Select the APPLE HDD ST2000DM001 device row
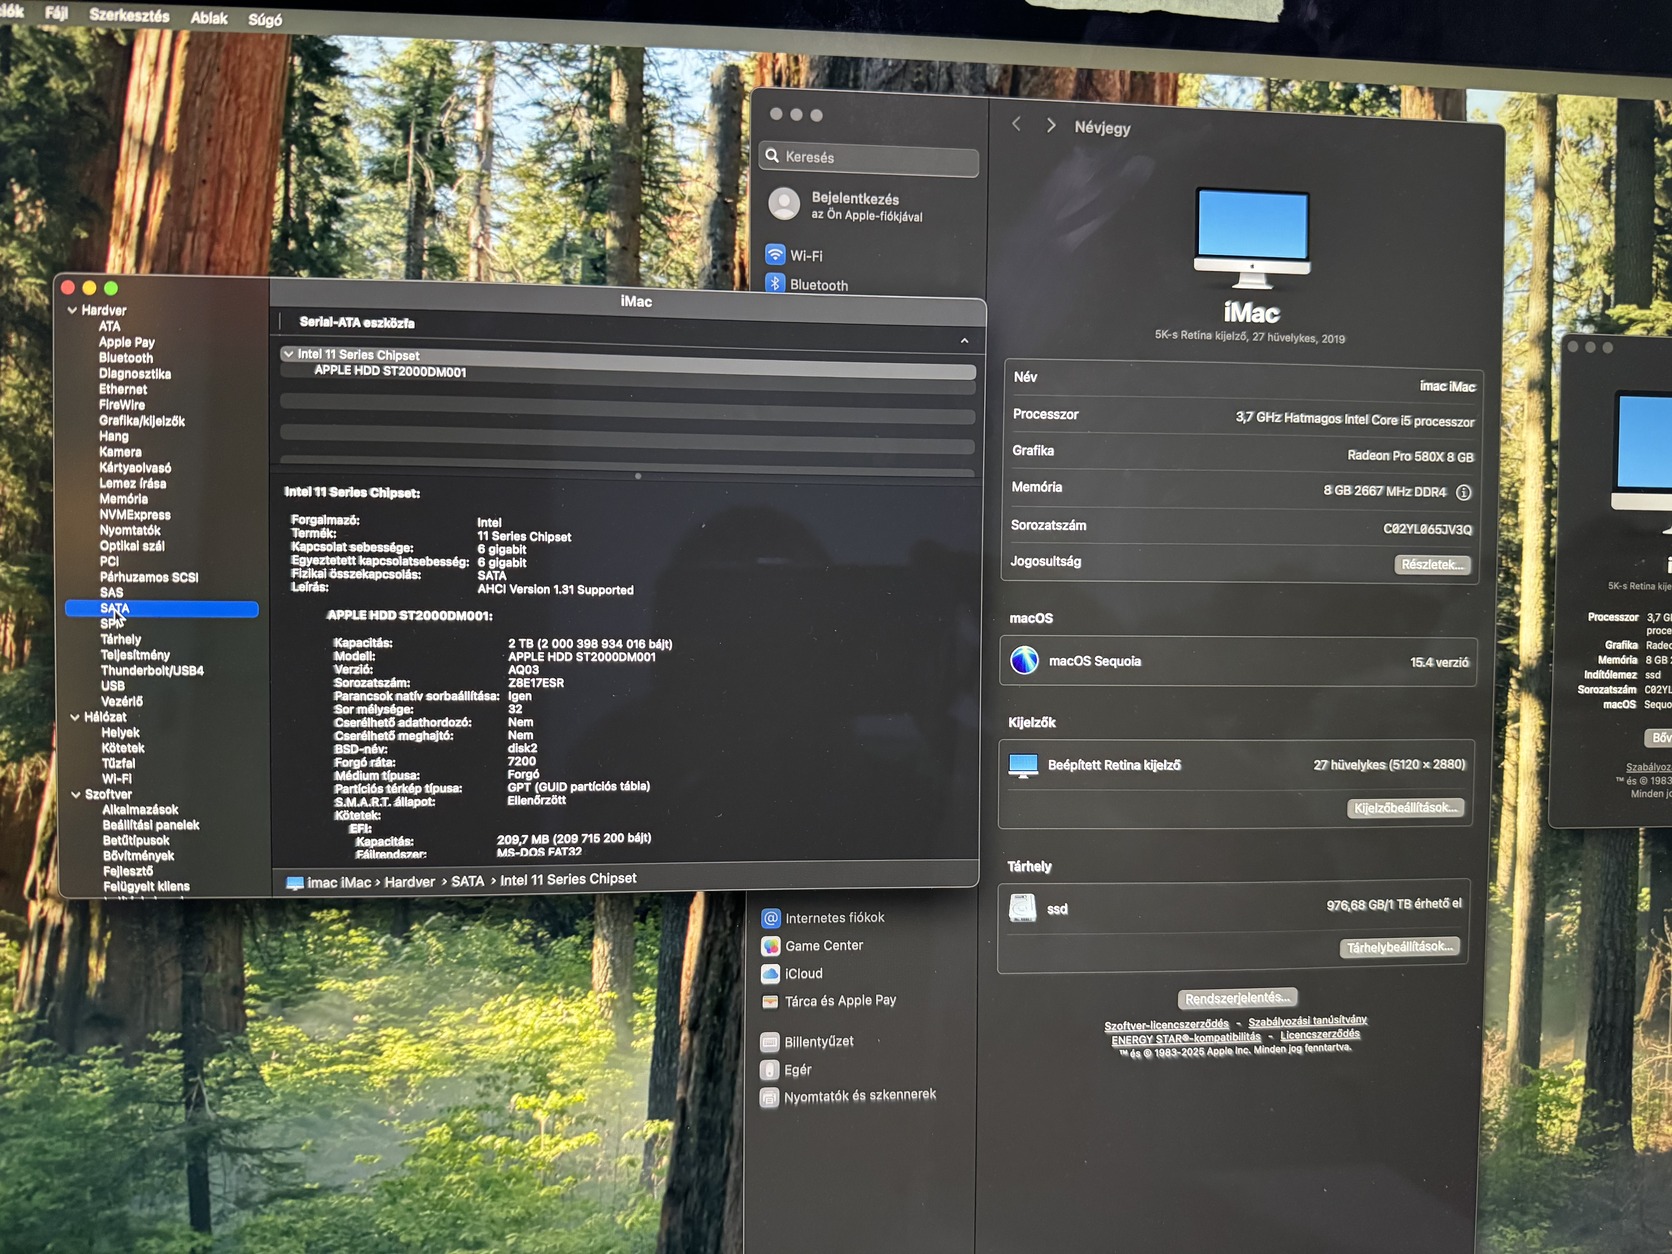The height and width of the screenshot is (1254, 1672). click(x=628, y=371)
